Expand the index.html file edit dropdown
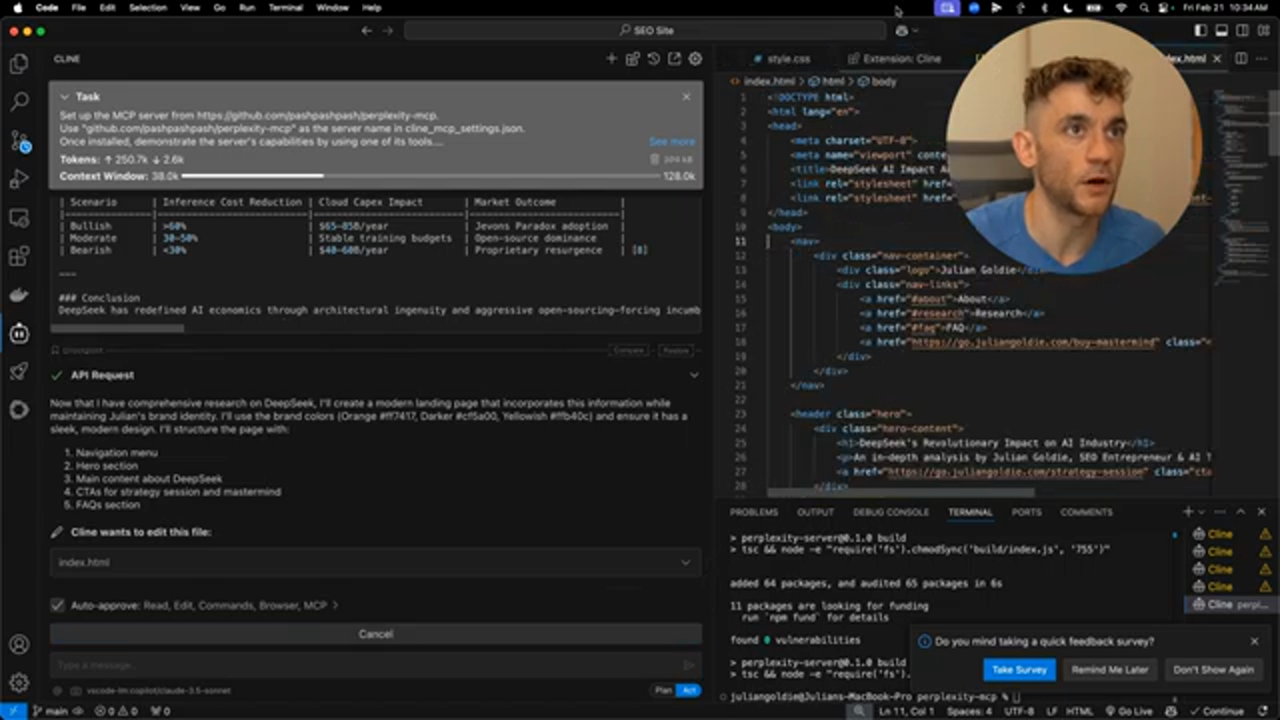1280x720 pixels. tap(685, 562)
